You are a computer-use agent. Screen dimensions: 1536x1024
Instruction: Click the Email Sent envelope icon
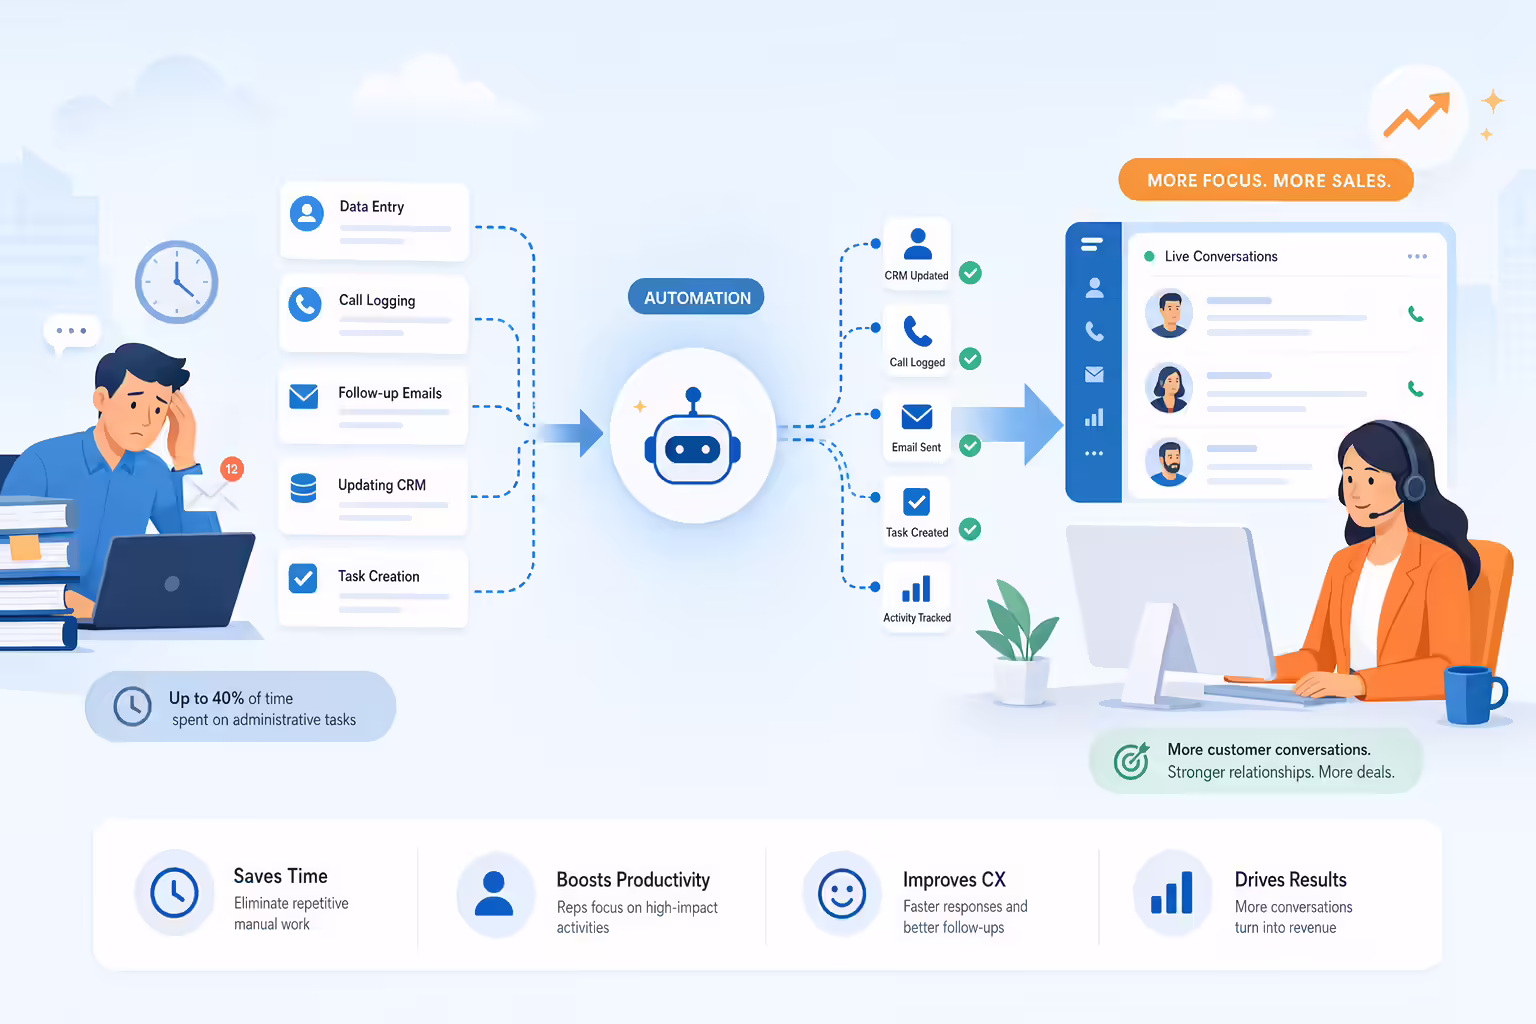coord(917,416)
